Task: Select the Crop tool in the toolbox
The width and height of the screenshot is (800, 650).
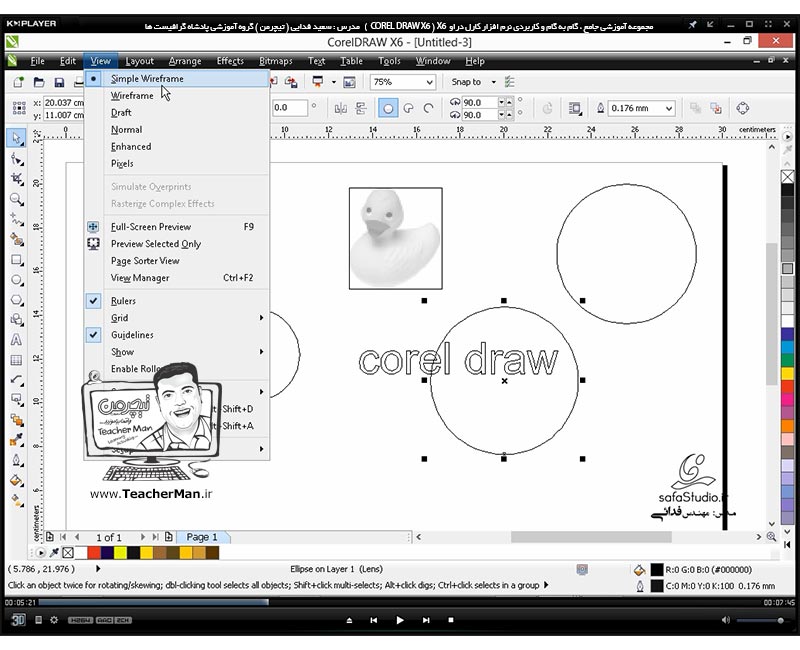Action: click(16, 179)
